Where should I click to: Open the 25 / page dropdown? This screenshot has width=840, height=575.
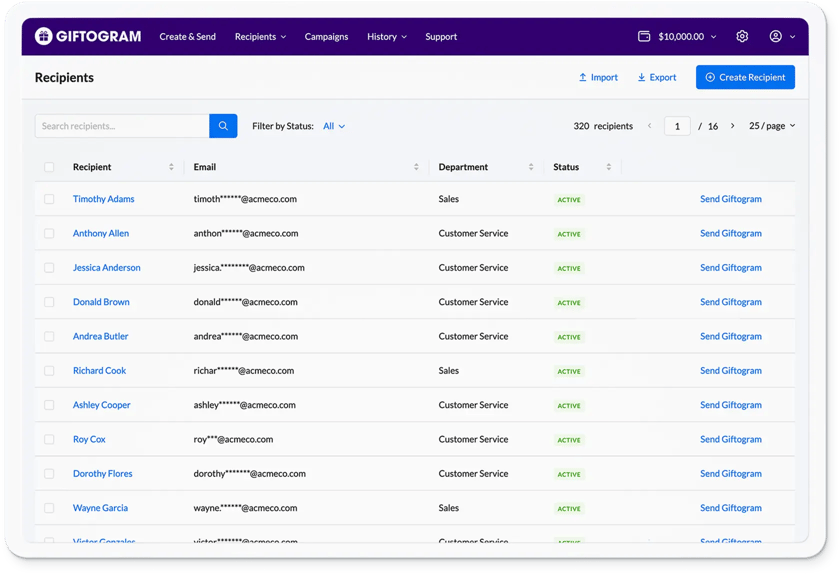pyautogui.click(x=772, y=126)
